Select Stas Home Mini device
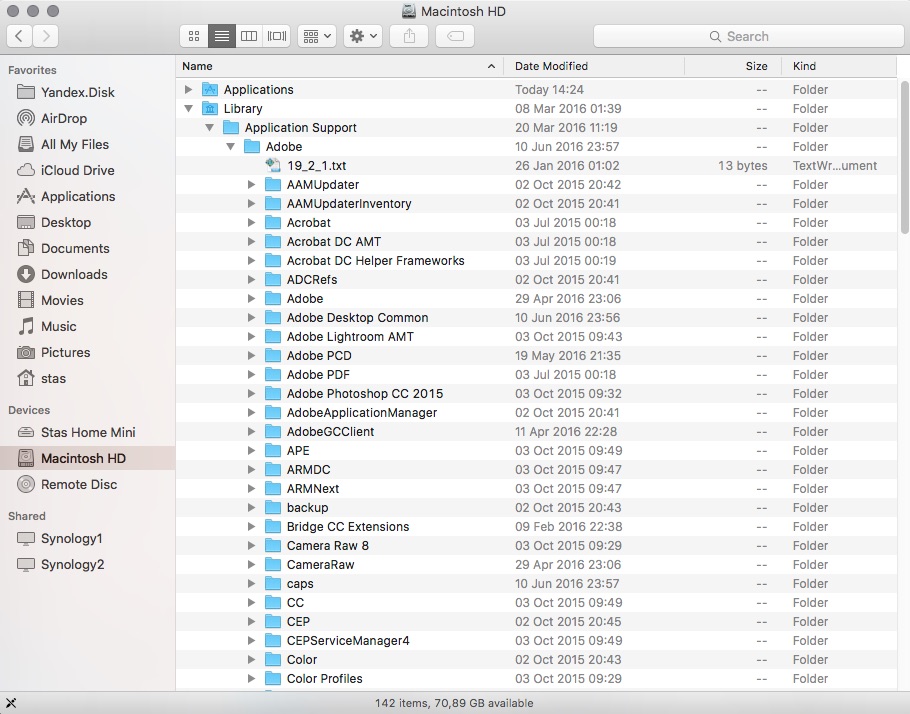The height and width of the screenshot is (714, 910). pos(88,432)
